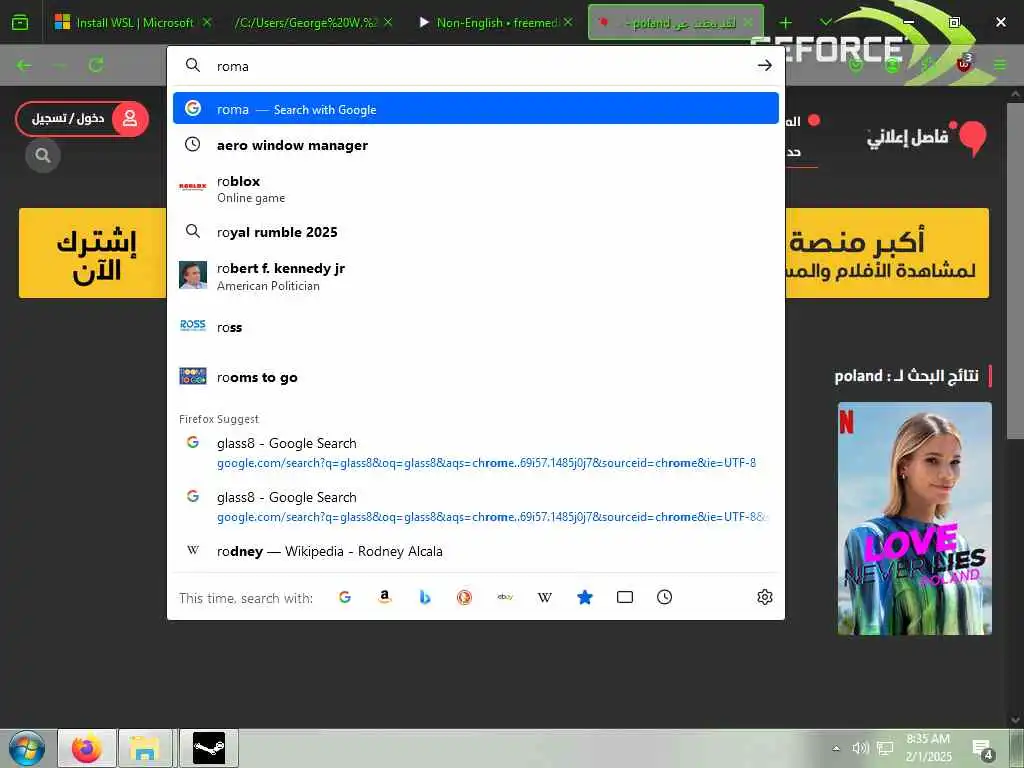
Task: Select 'robert f. kennedy jr' suggestion
Action: (475, 276)
